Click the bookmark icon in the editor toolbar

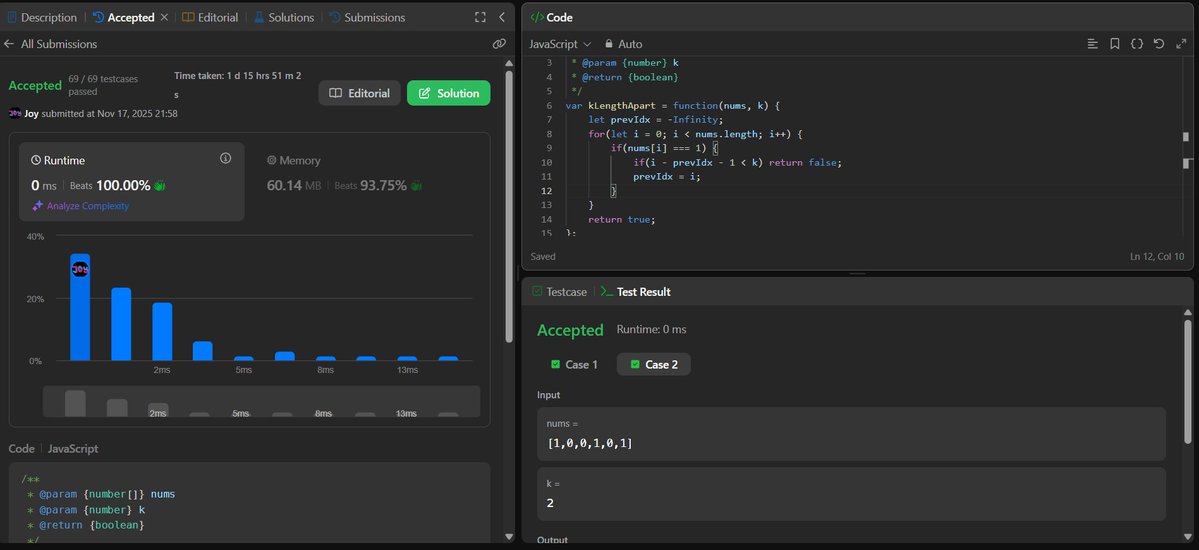pyautogui.click(x=1115, y=44)
